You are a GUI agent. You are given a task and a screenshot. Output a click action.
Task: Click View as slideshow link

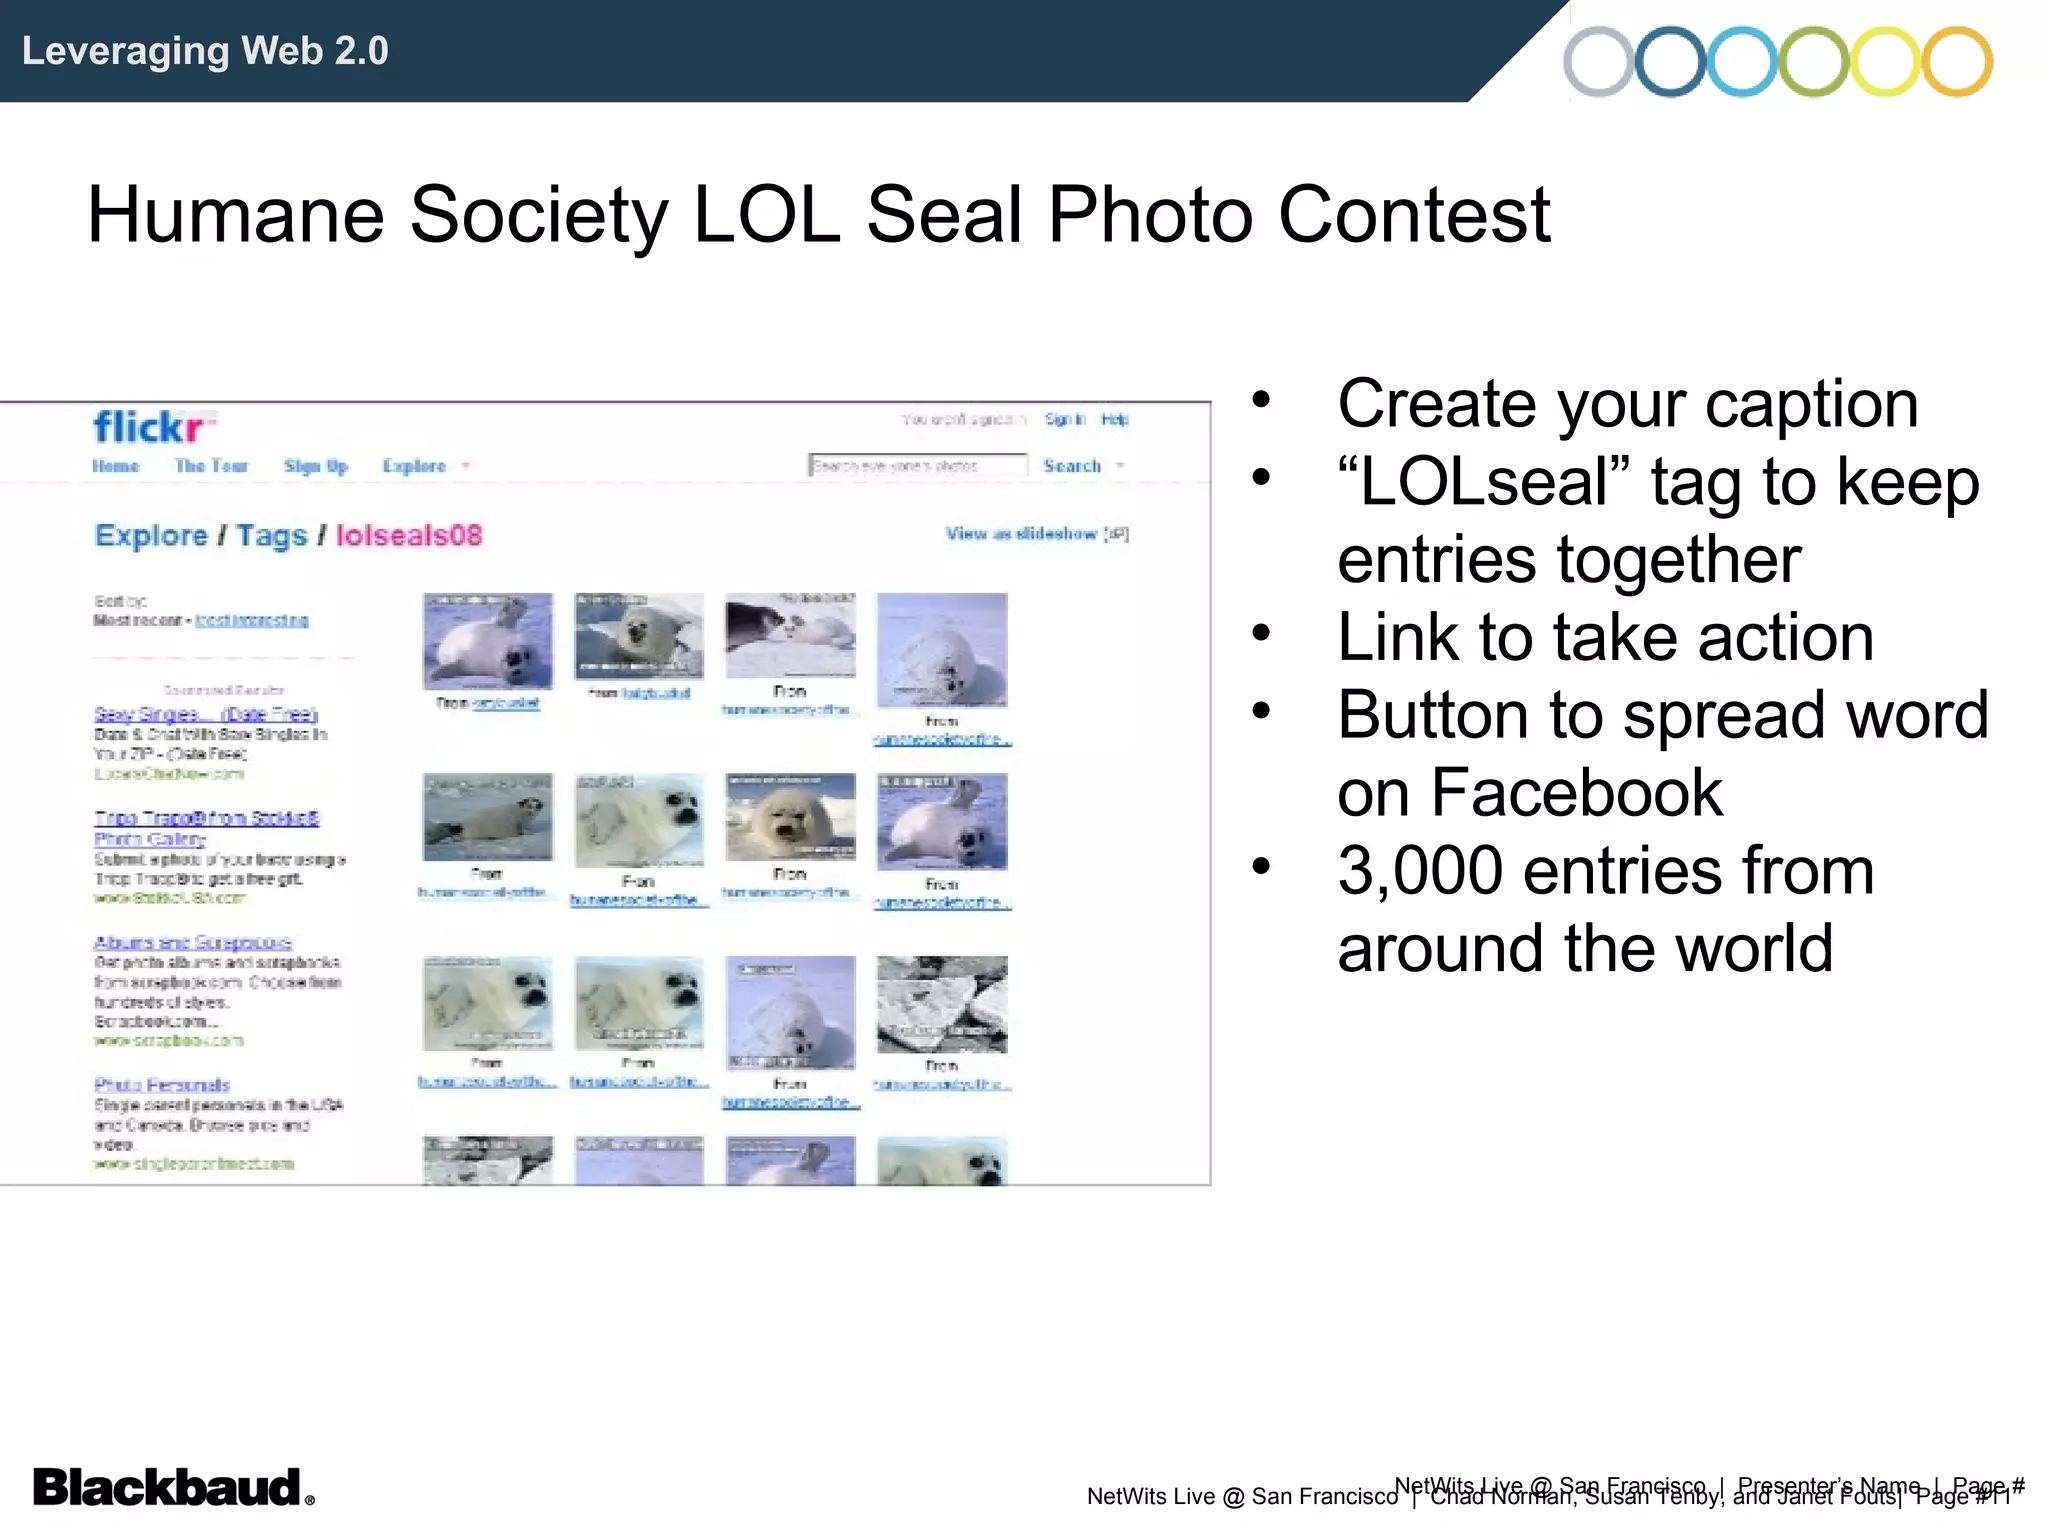(1021, 534)
